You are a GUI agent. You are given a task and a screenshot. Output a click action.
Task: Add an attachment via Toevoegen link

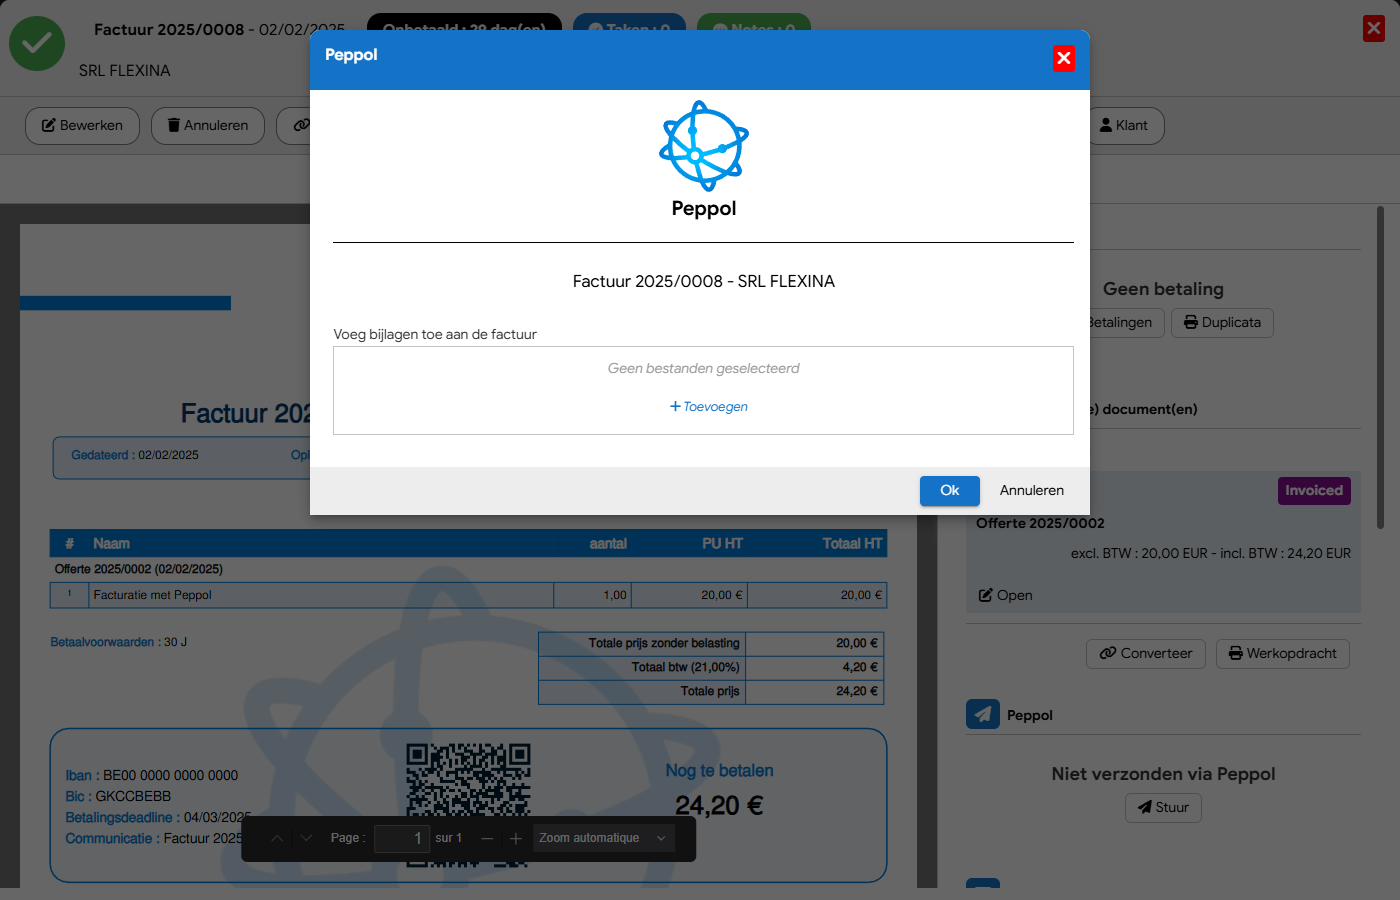(709, 406)
